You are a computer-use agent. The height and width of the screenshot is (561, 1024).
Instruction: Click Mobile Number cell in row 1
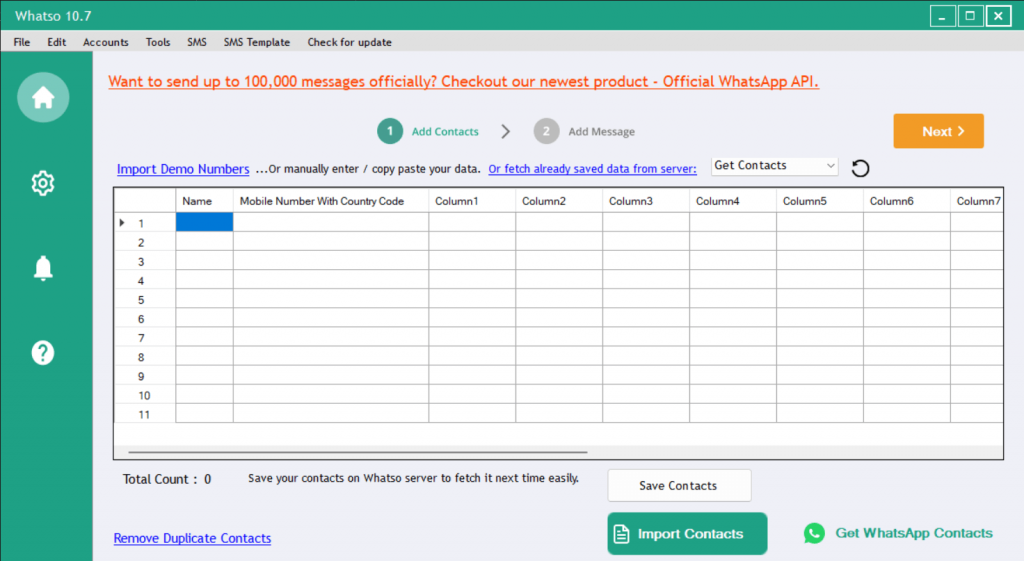pos(331,222)
